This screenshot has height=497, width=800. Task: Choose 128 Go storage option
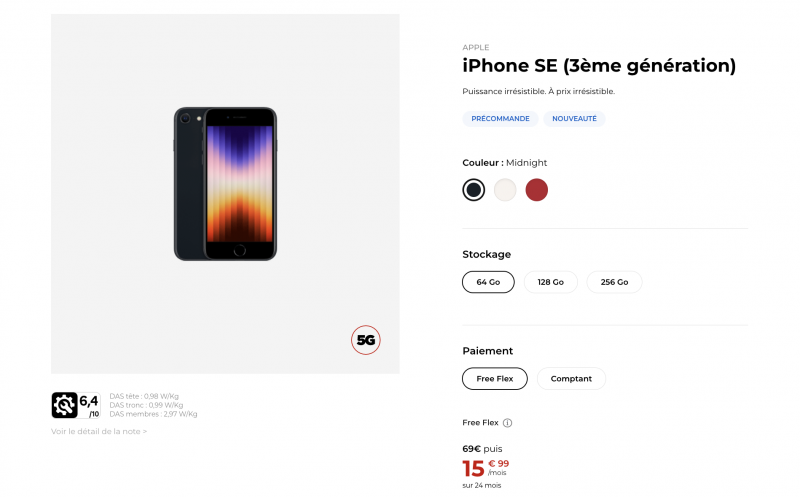(x=550, y=282)
